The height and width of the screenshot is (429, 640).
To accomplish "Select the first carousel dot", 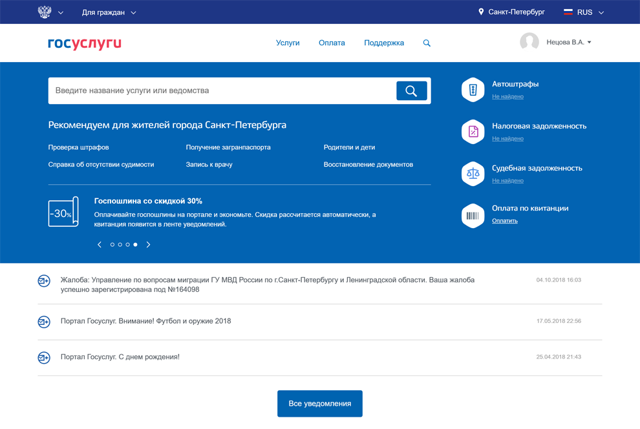I will click(x=112, y=245).
